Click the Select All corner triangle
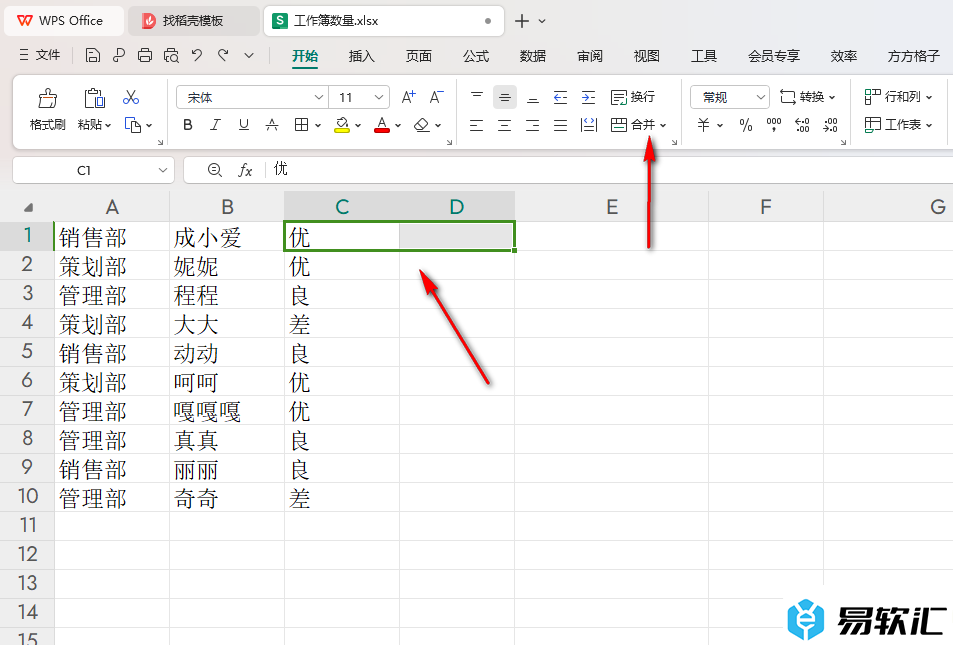Viewport: 953px width, 645px height. (x=28, y=207)
